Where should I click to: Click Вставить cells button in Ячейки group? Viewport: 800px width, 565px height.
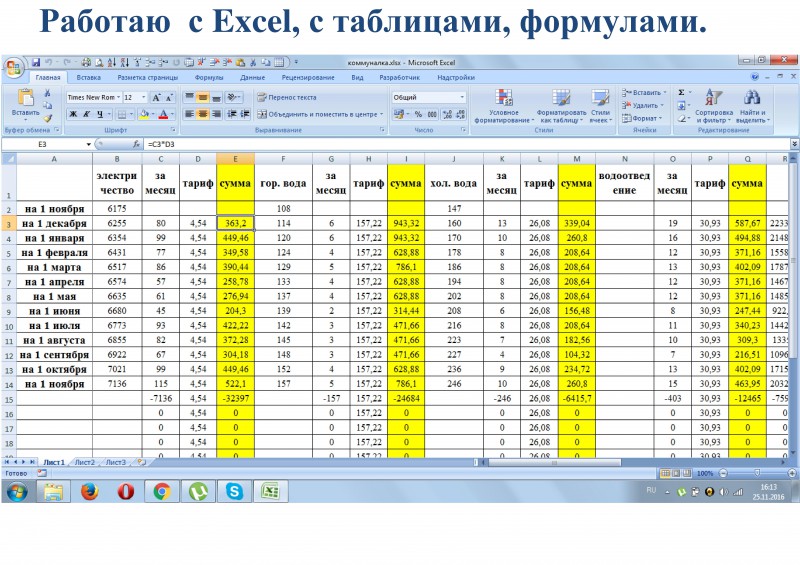point(644,93)
